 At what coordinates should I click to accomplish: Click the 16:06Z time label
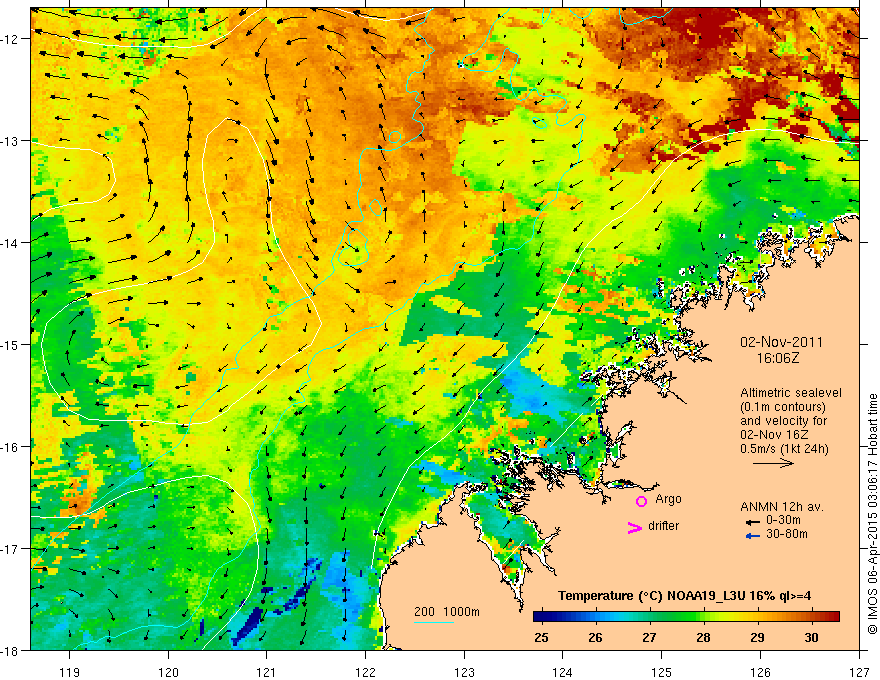tap(777, 358)
